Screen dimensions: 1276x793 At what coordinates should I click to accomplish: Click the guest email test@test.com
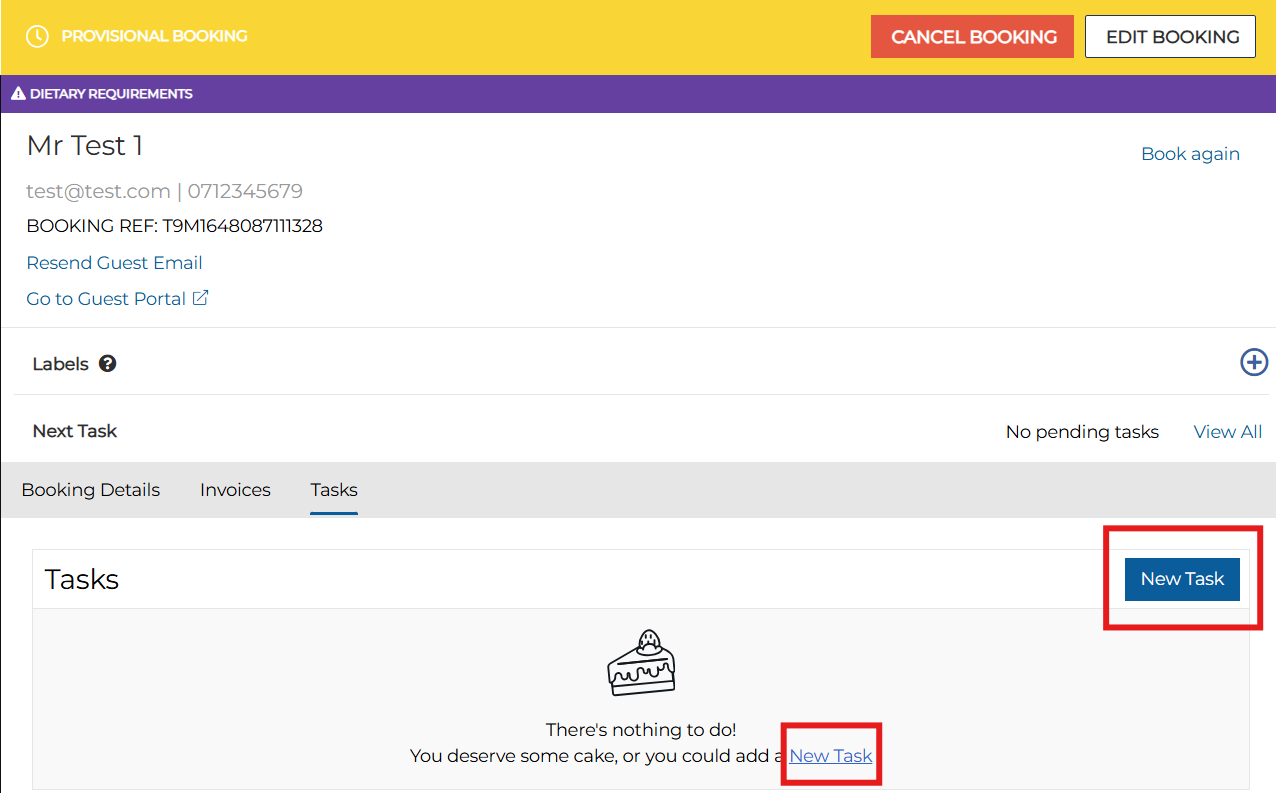click(98, 191)
